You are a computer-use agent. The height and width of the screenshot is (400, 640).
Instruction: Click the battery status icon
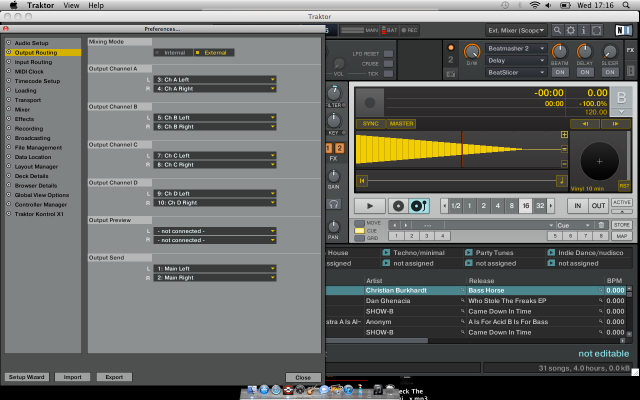pyautogui.click(x=565, y=5)
